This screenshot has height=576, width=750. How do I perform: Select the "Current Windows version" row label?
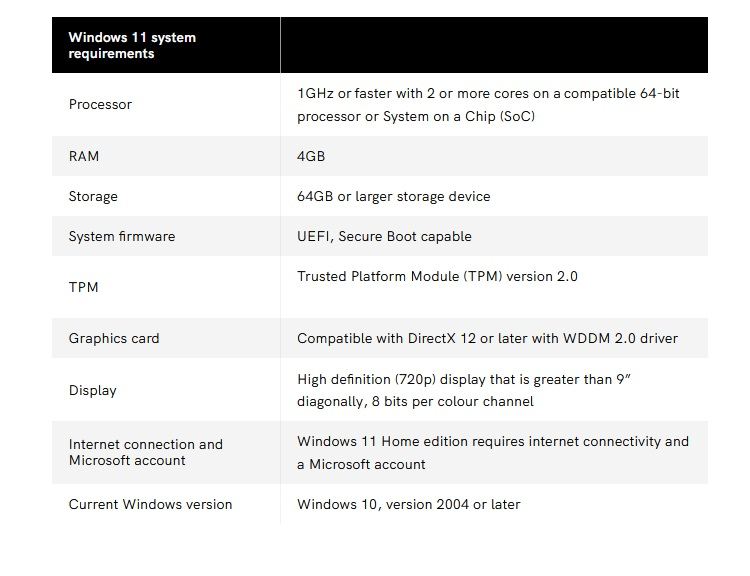pos(150,504)
